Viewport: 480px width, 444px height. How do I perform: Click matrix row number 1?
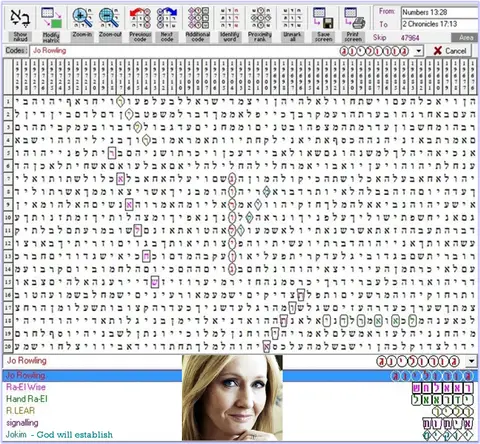point(8,101)
